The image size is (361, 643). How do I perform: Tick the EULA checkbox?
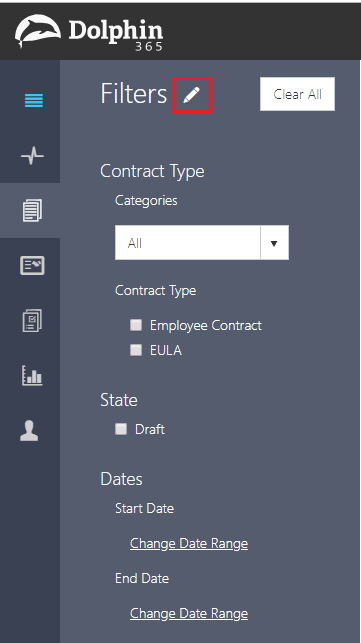coord(136,350)
